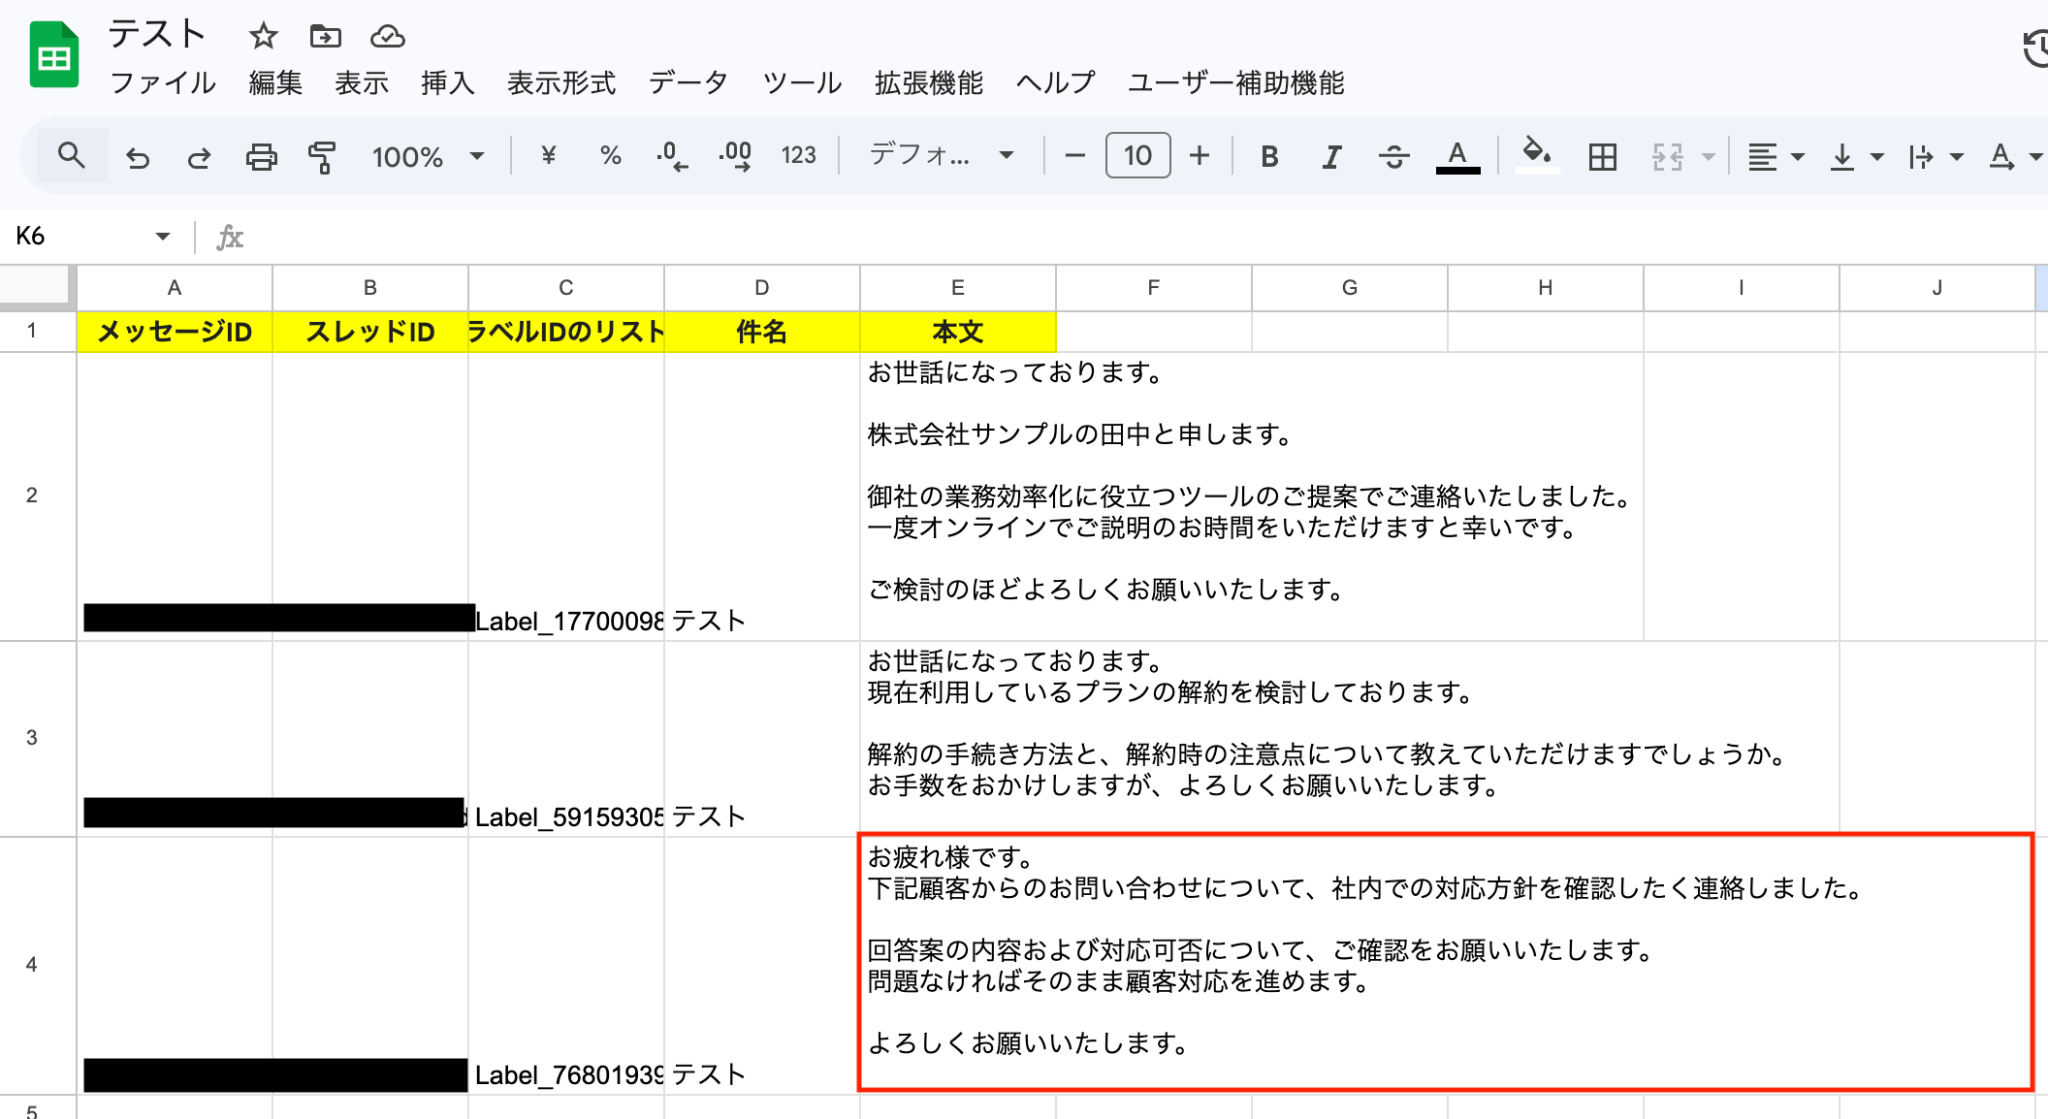Open the データ menu
The image size is (2048, 1119).
tap(688, 83)
